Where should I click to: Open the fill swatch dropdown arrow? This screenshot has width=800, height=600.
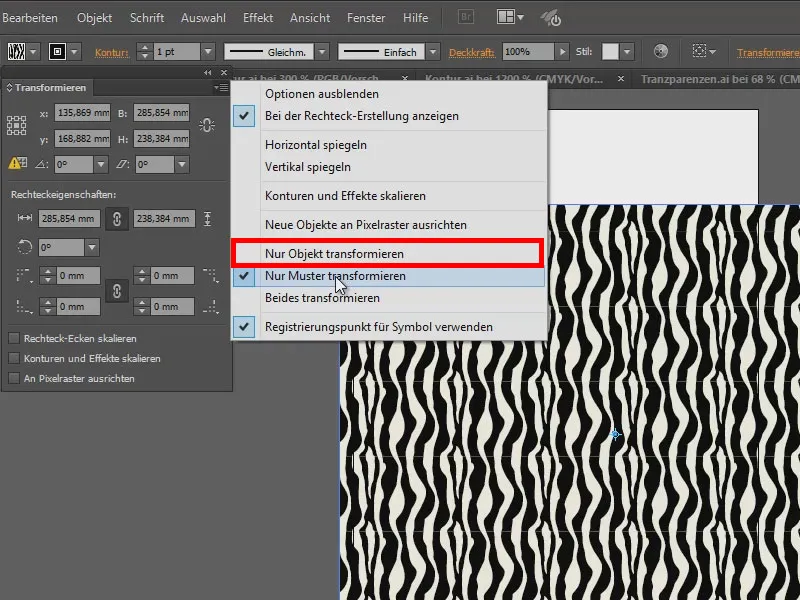tap(33, 52)
